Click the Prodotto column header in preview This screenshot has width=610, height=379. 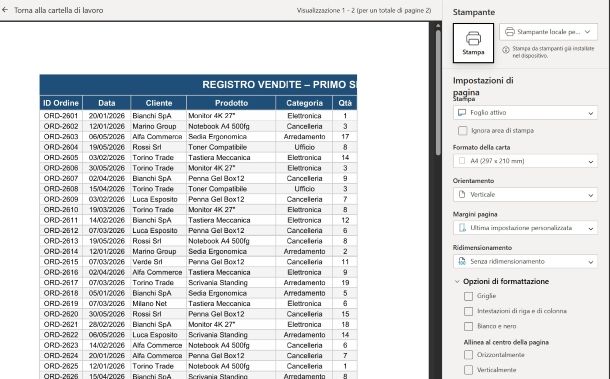point(231,103)
